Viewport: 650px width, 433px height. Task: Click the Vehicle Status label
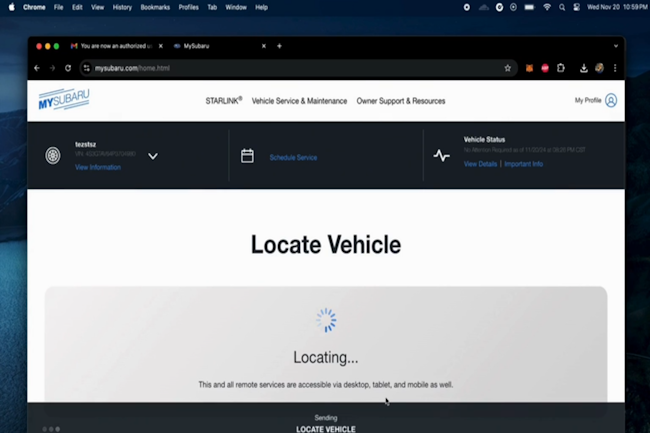click(x=484, y=140)
